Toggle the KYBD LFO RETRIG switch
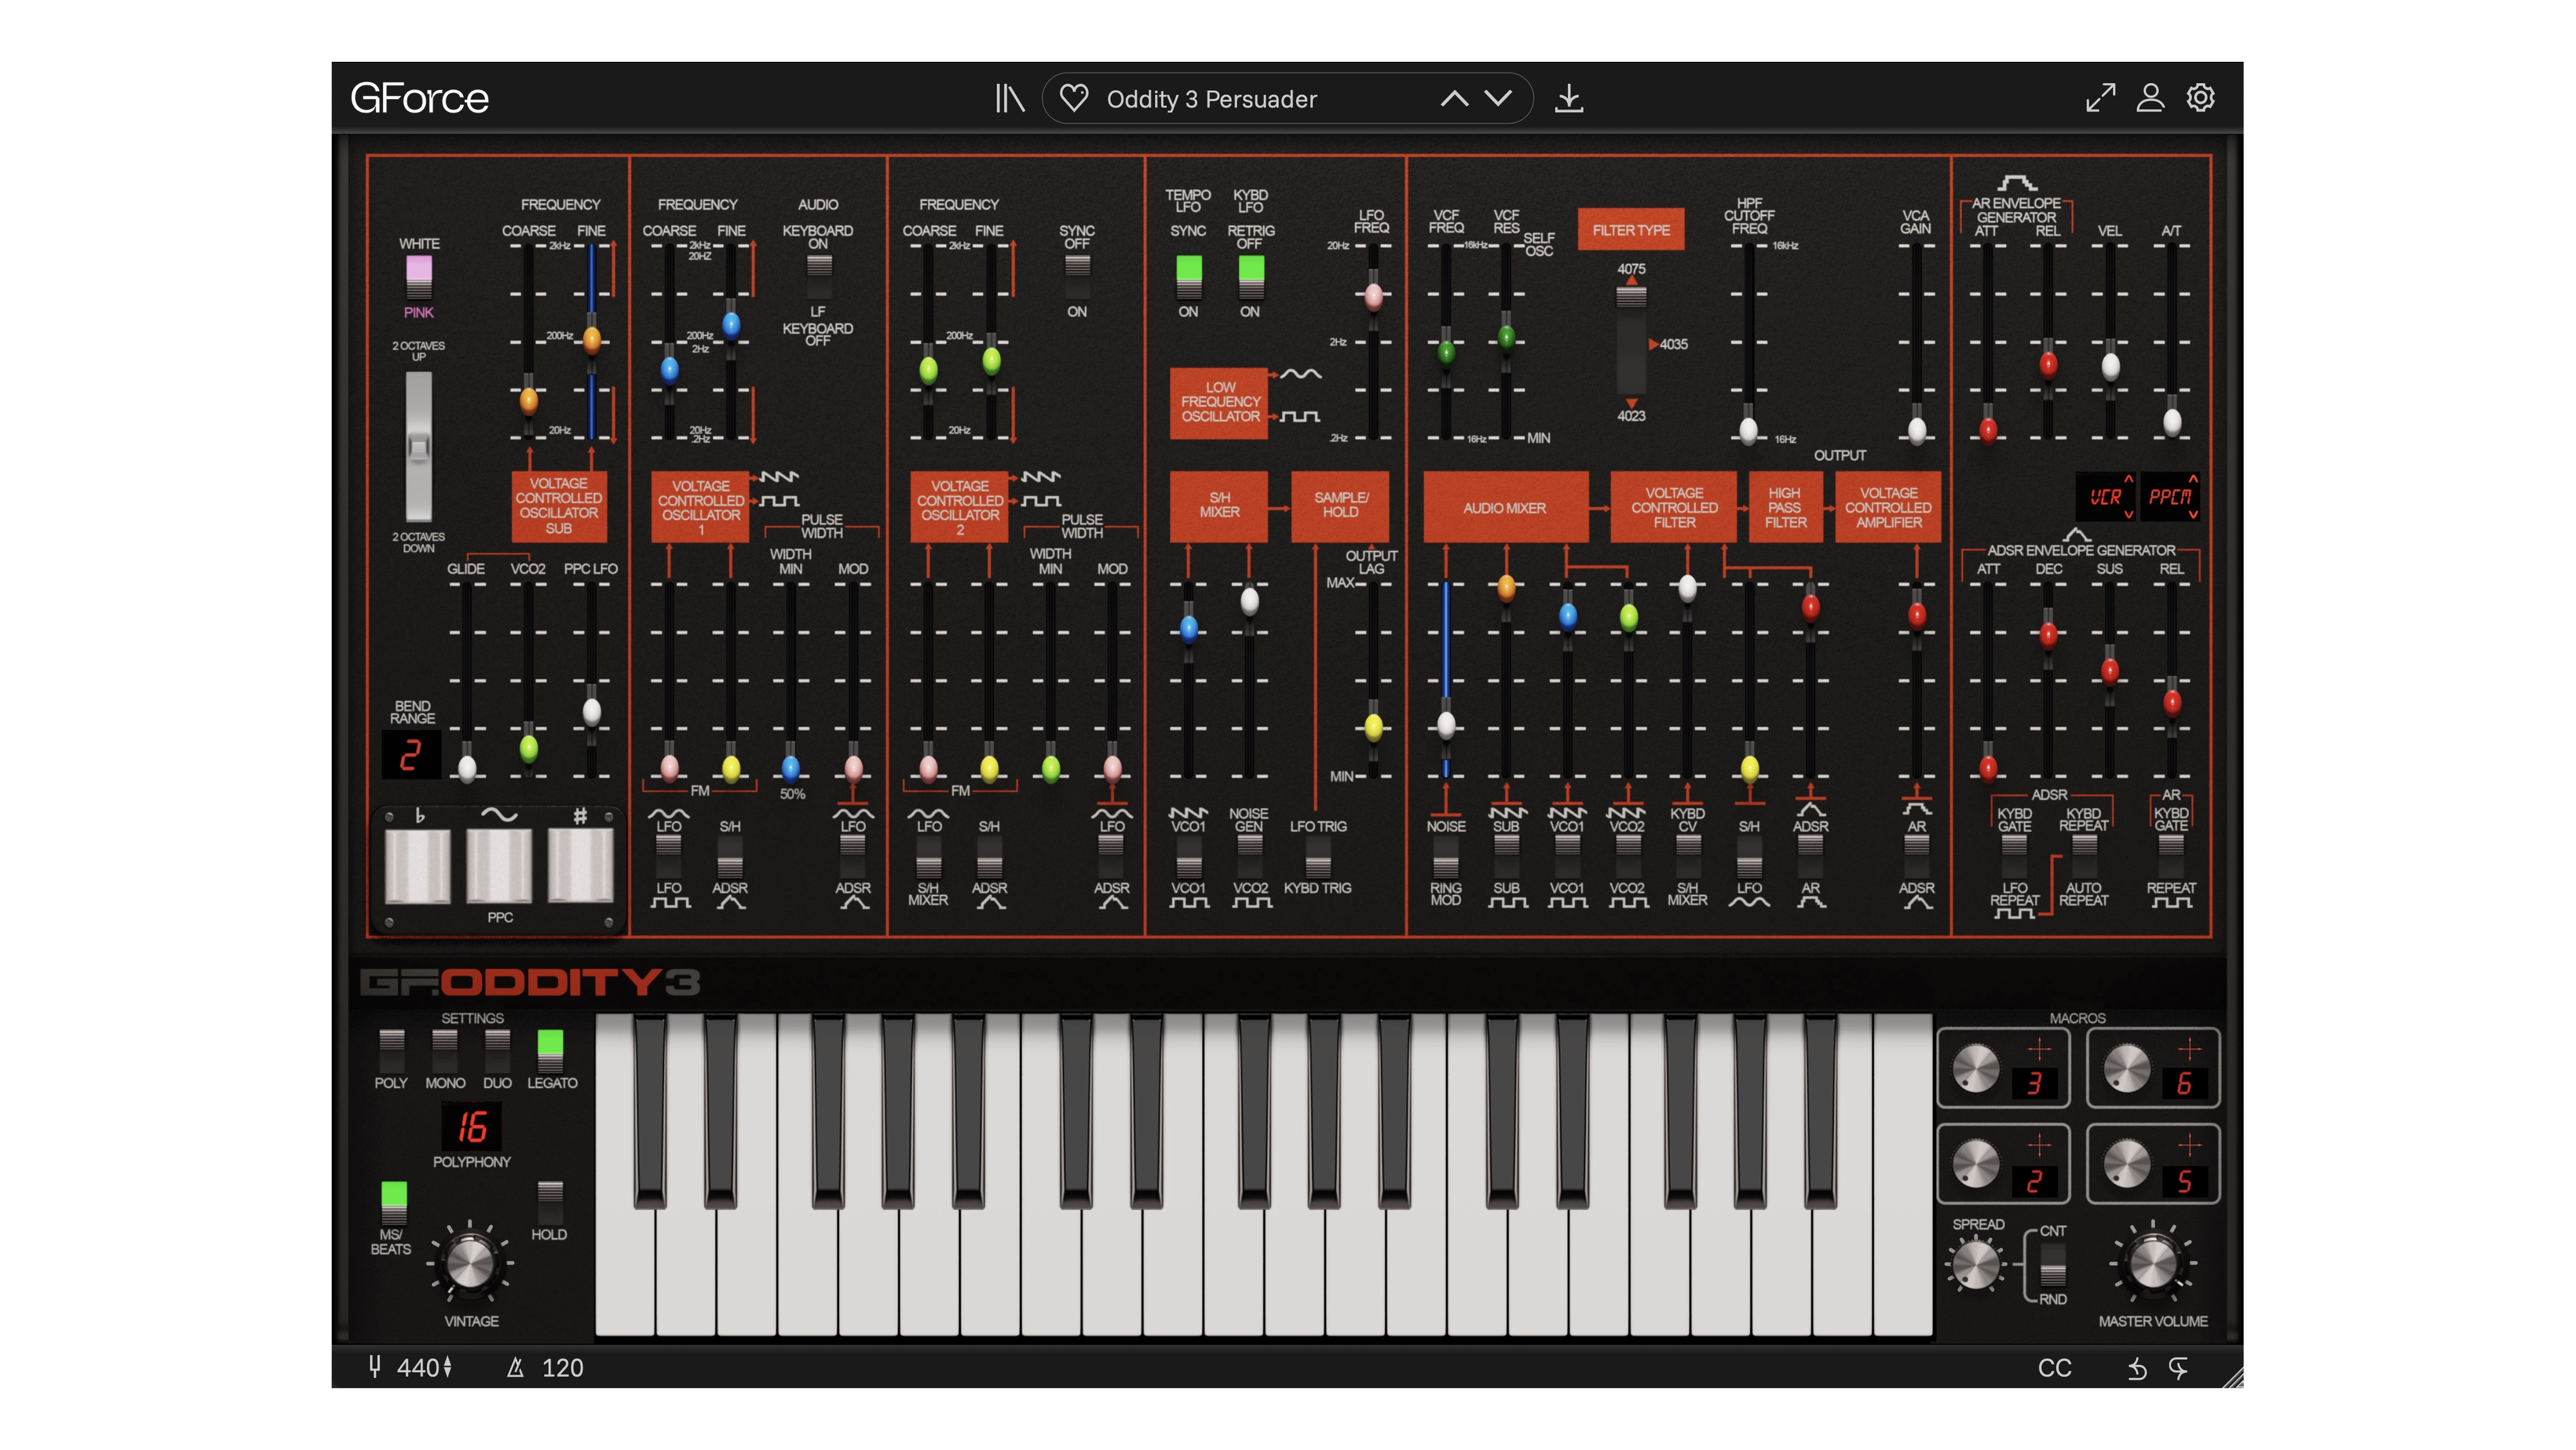This screenshot has width=2576, height=1450. coord(1250,277)
